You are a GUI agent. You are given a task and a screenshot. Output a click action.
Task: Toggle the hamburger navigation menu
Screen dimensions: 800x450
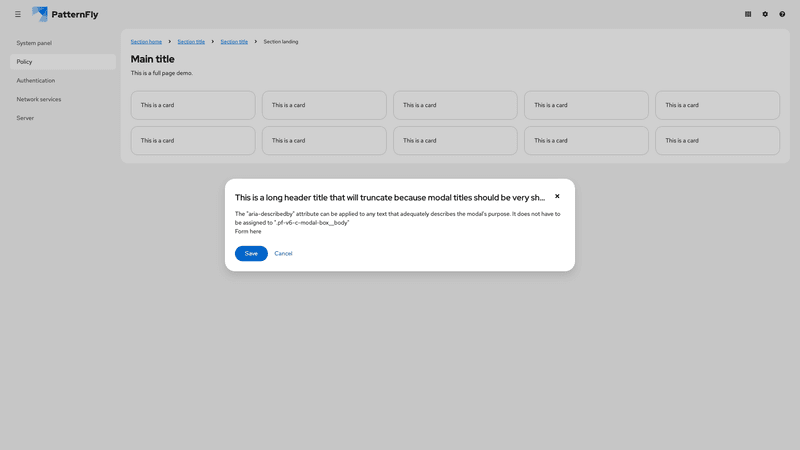tap(18, 14)
